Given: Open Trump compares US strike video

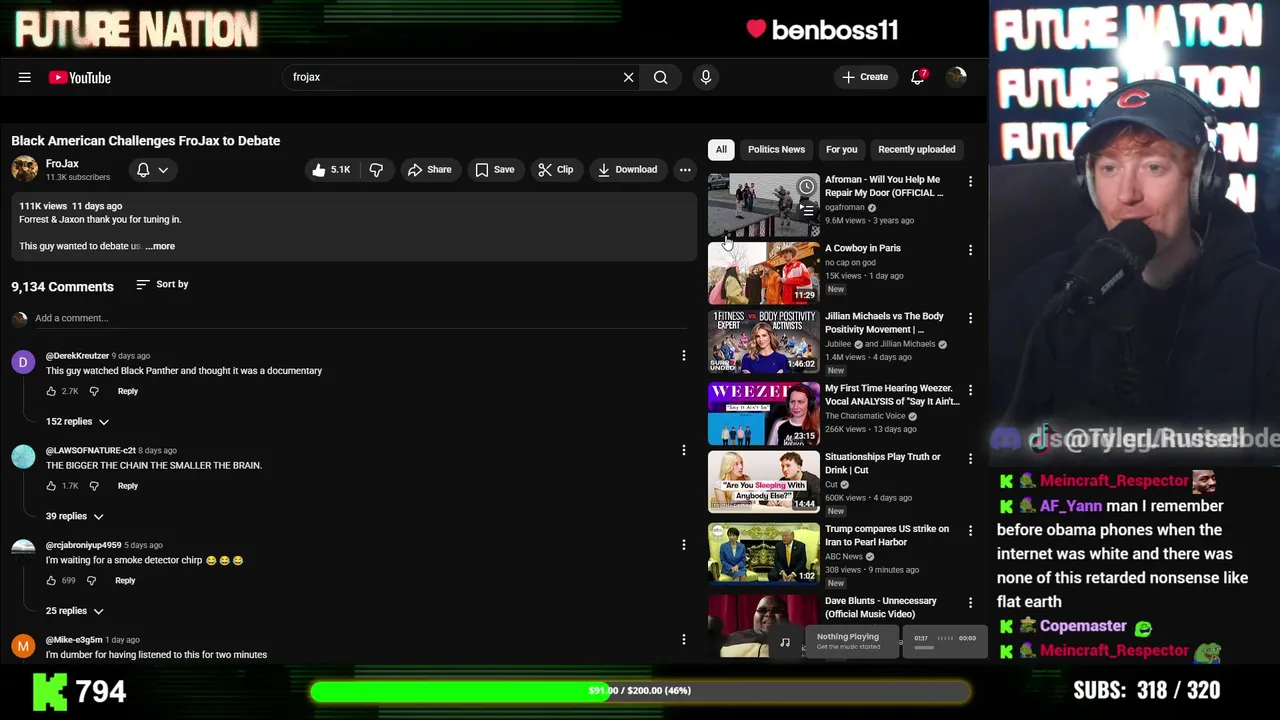Looking at the screenshot, I should click(764, 554).
